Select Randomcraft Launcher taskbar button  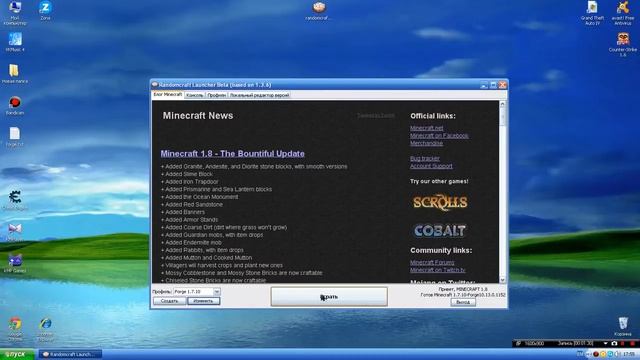70,354
